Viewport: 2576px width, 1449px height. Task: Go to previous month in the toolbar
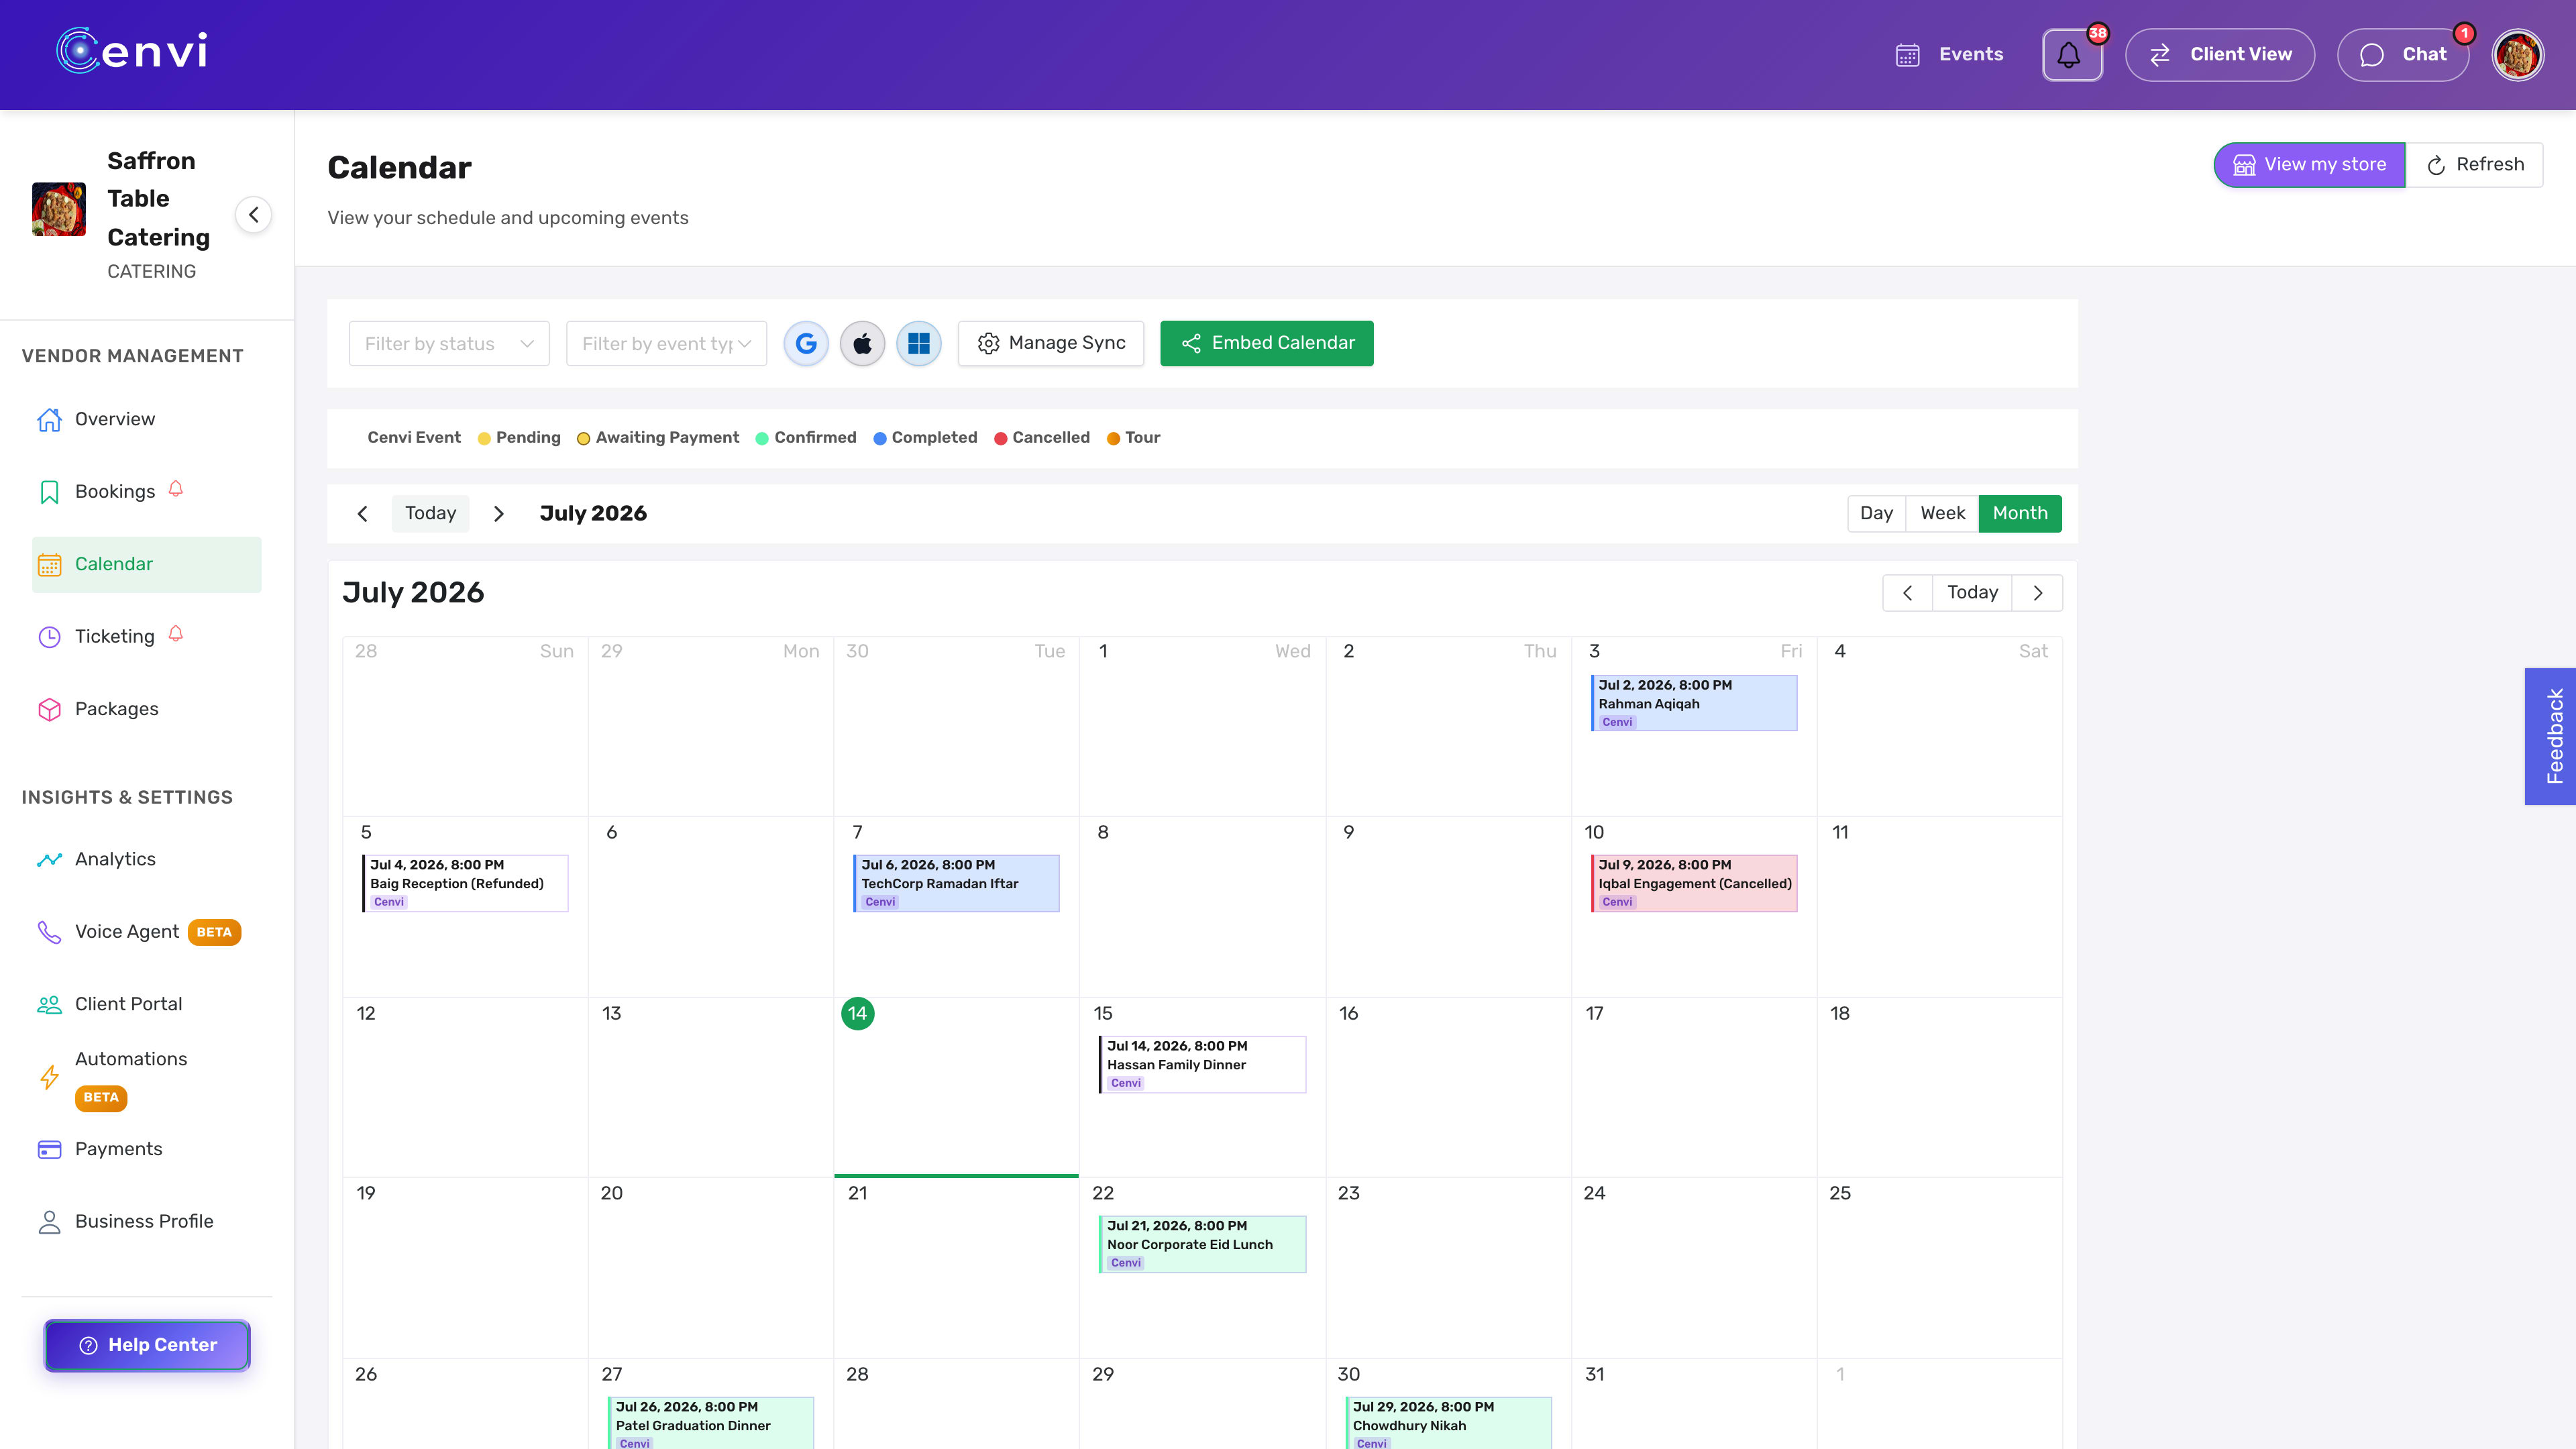(362, 513)
